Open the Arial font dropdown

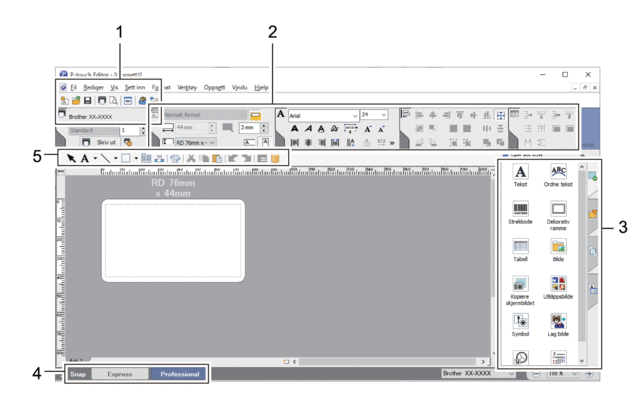(x=323, y=115)
